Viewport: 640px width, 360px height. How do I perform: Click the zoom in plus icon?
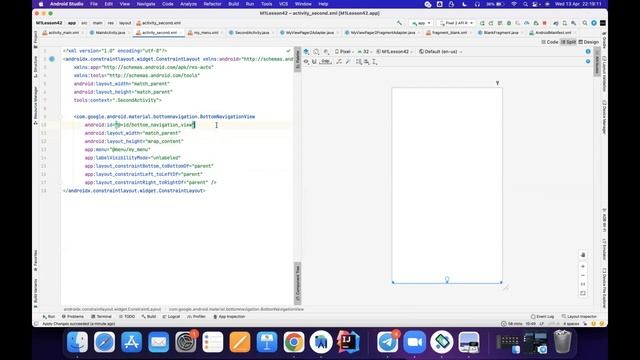[583, 267]
